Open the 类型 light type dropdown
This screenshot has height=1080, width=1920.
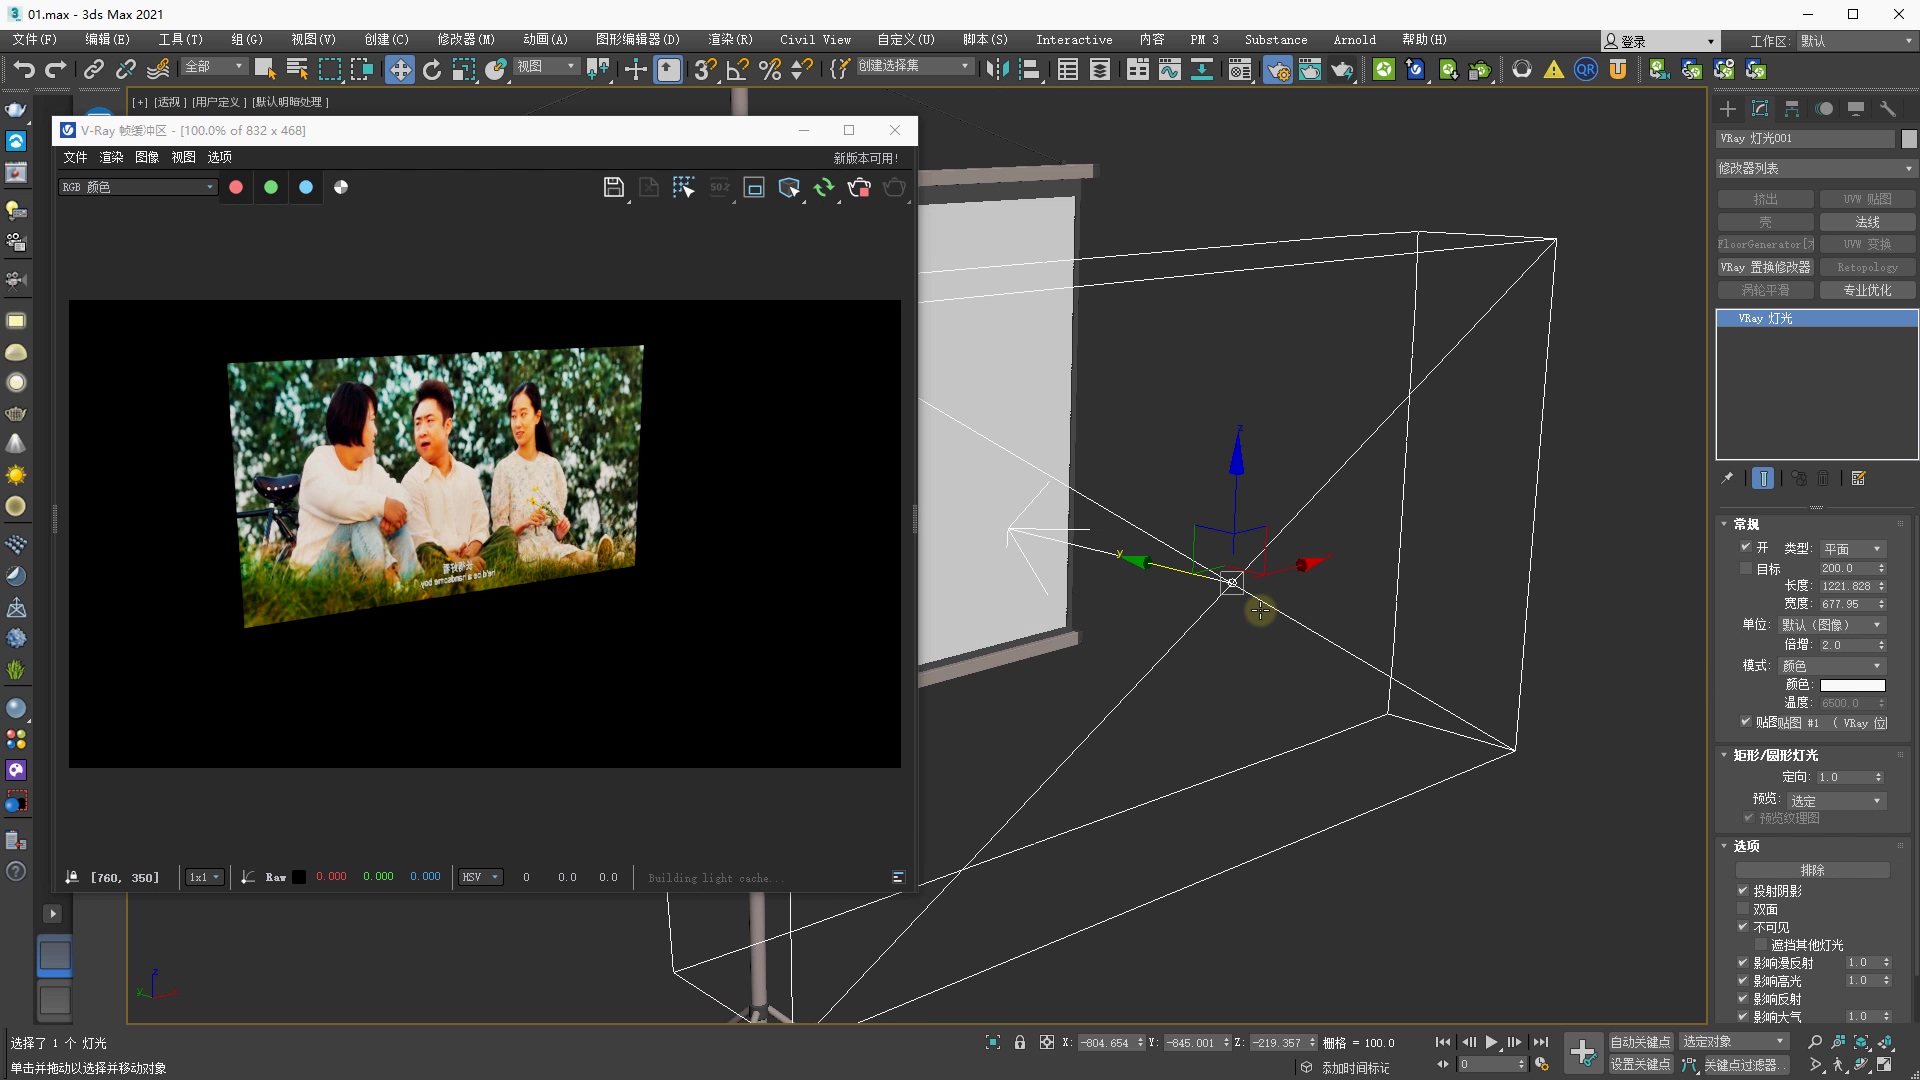tap(1852, 549)
